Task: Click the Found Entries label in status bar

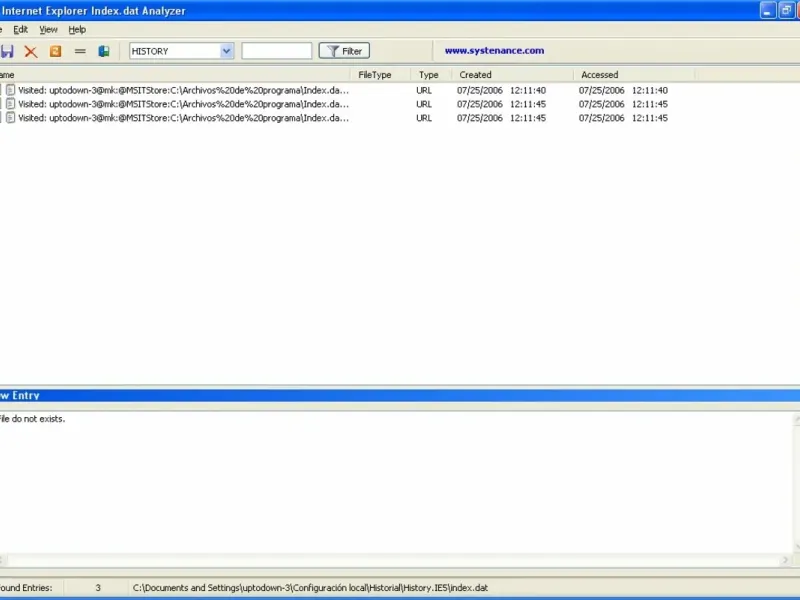Action: 26,588
